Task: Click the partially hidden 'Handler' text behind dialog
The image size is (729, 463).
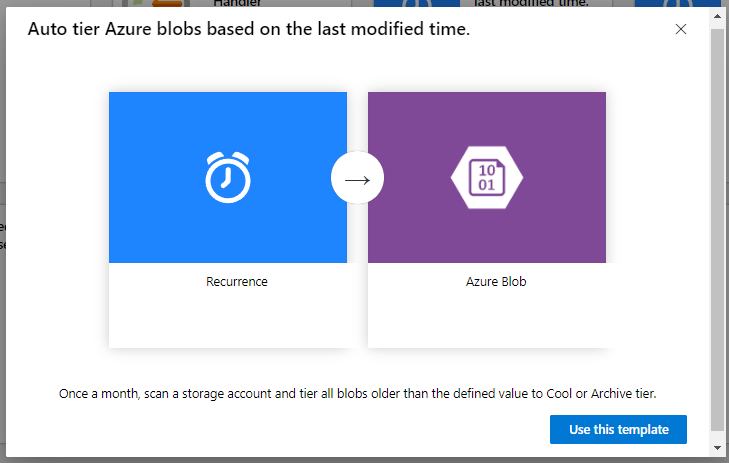Action: tap(237, 3)
